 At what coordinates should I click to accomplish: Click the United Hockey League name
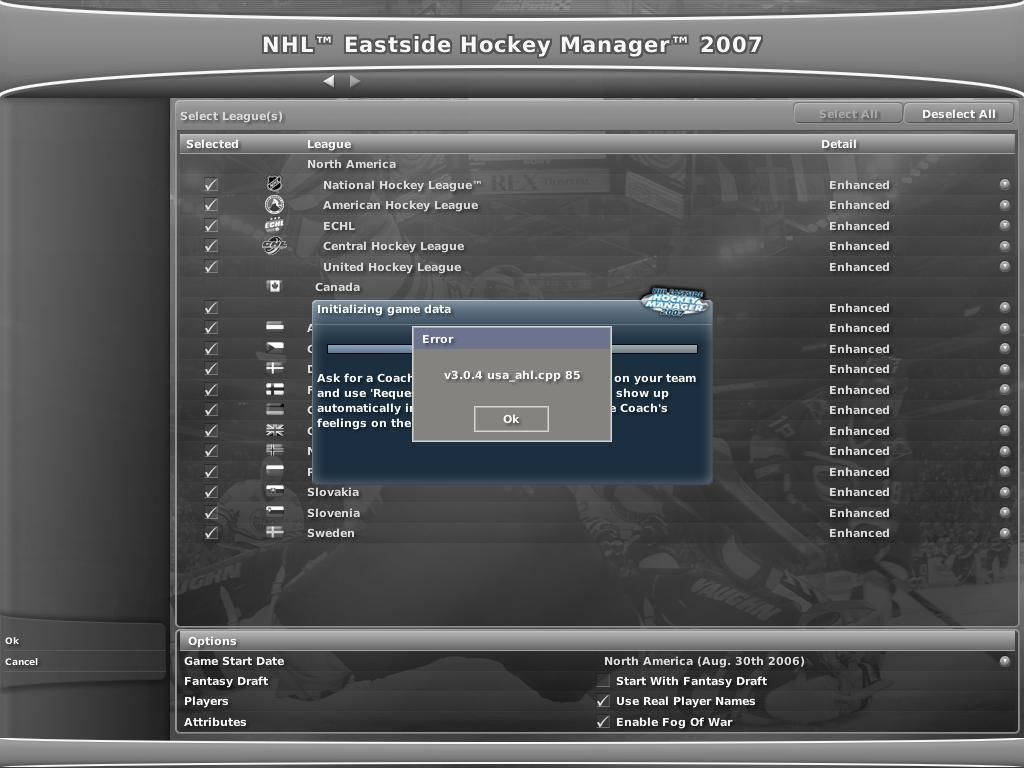click(x=392, y=266)
